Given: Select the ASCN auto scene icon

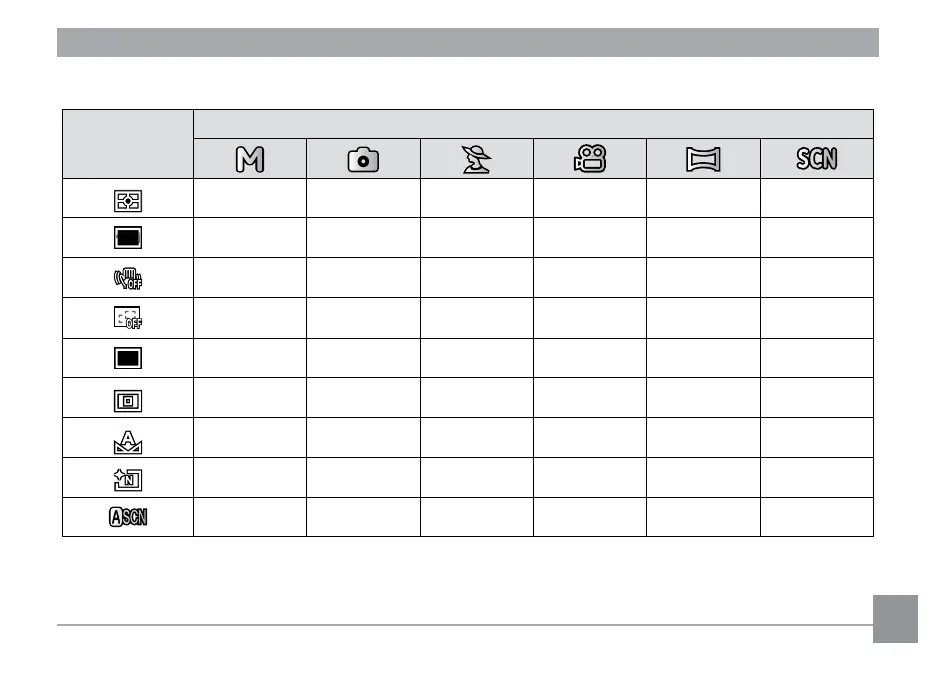Looking at the screenshot, I should tap(128, 517).
